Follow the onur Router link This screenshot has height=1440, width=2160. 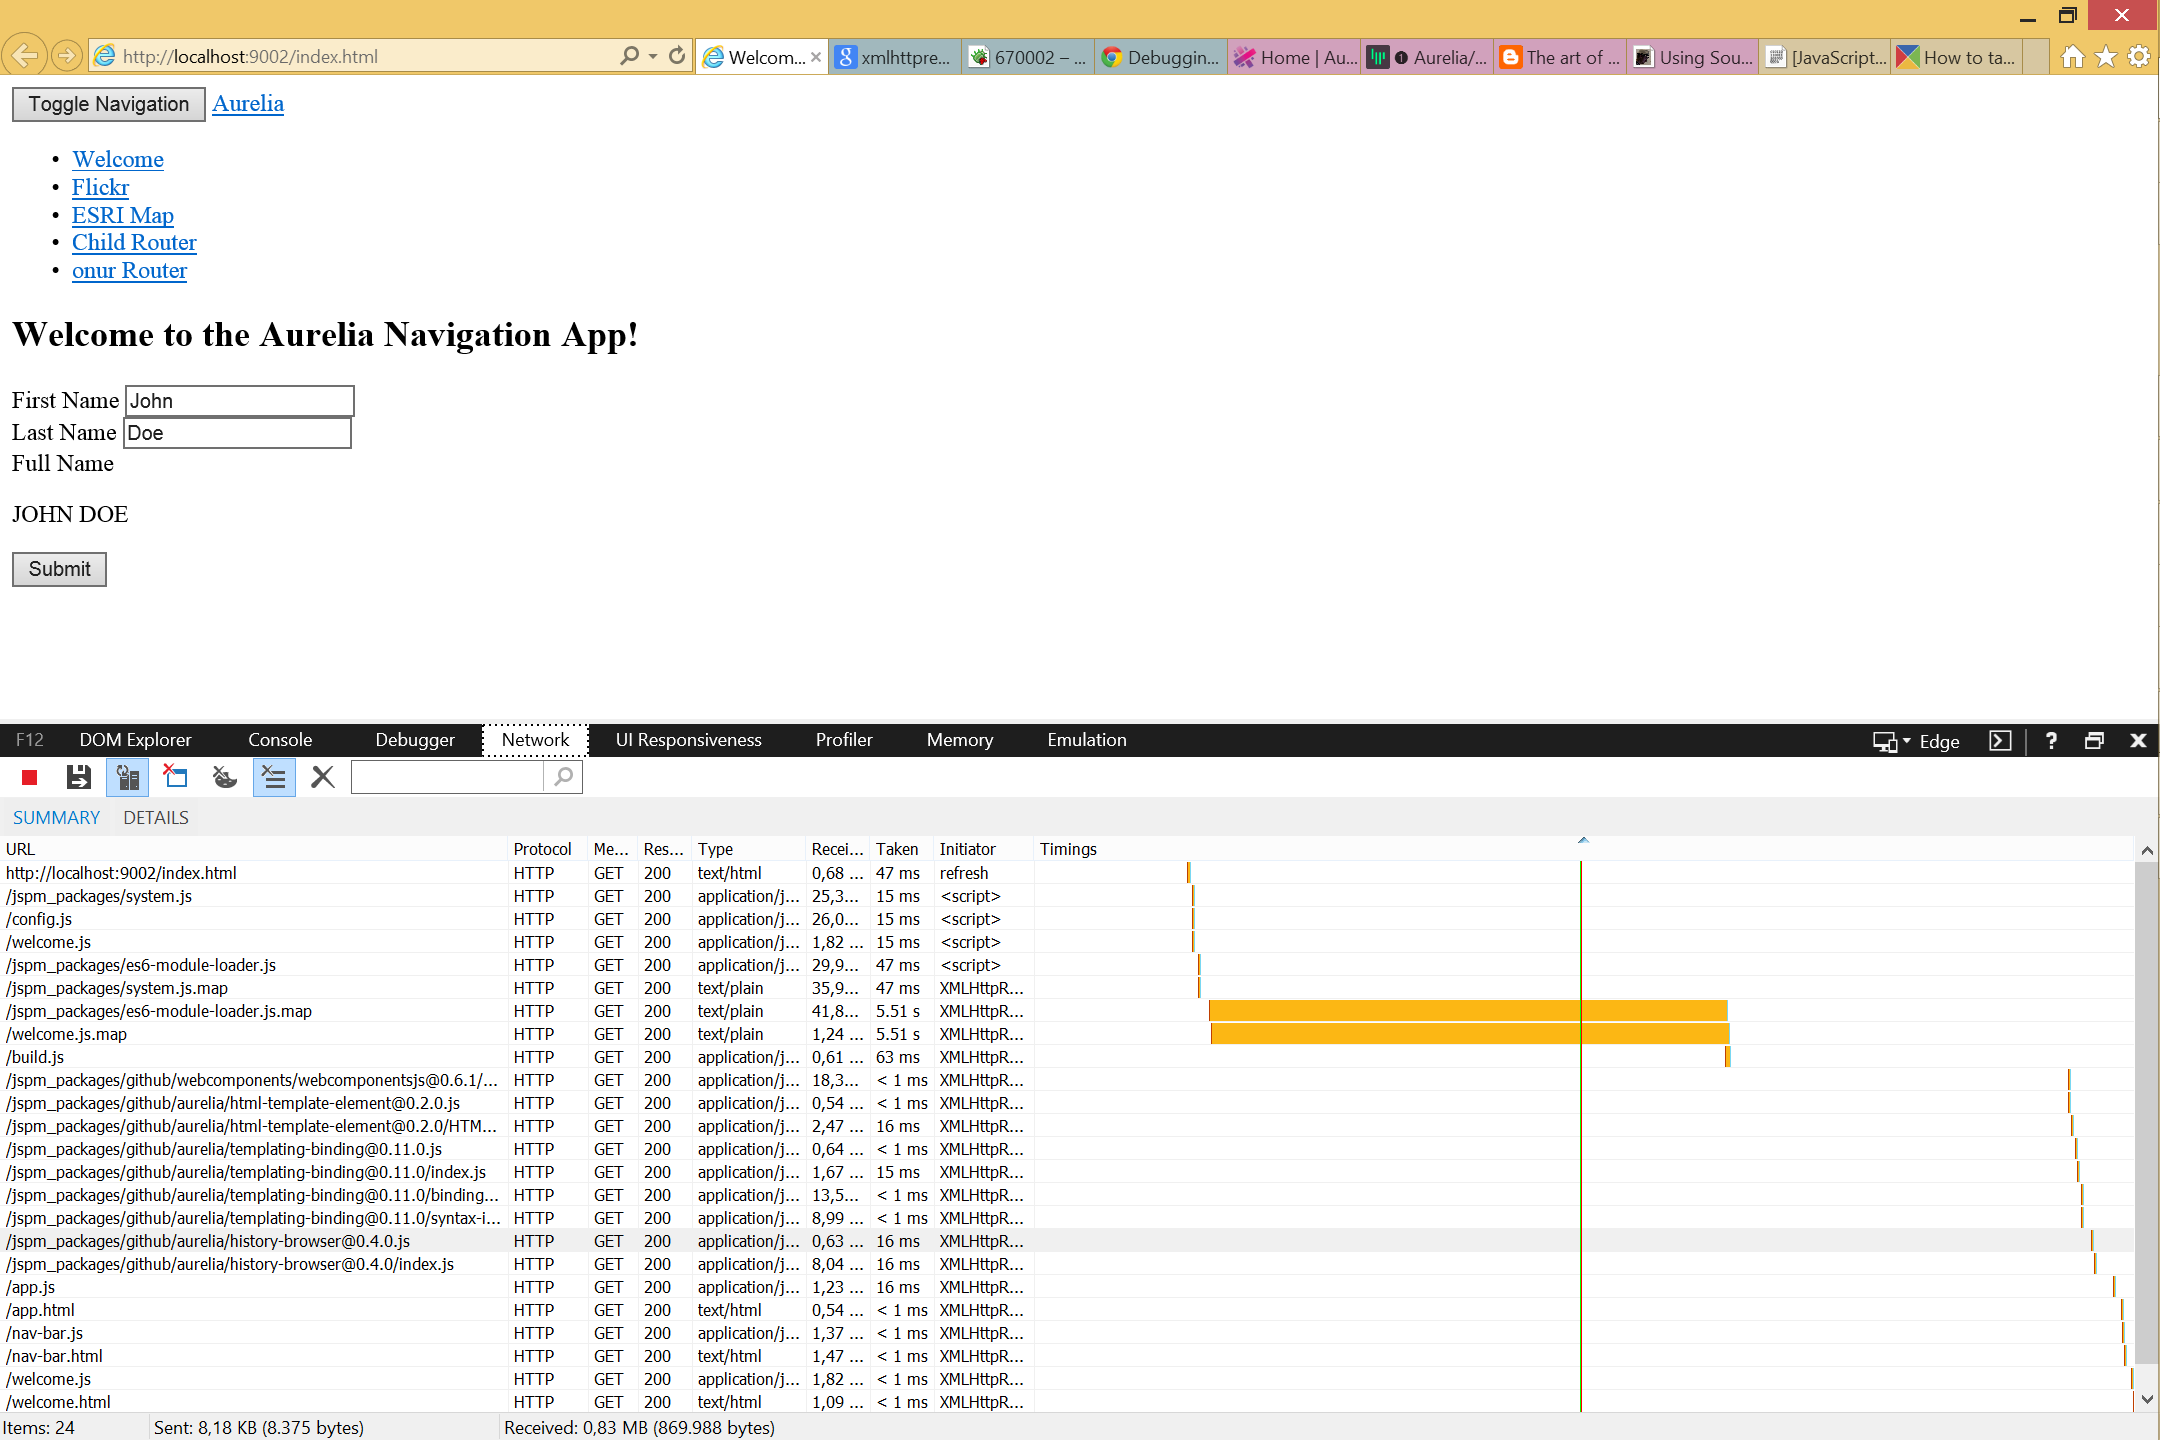[129, 270]
